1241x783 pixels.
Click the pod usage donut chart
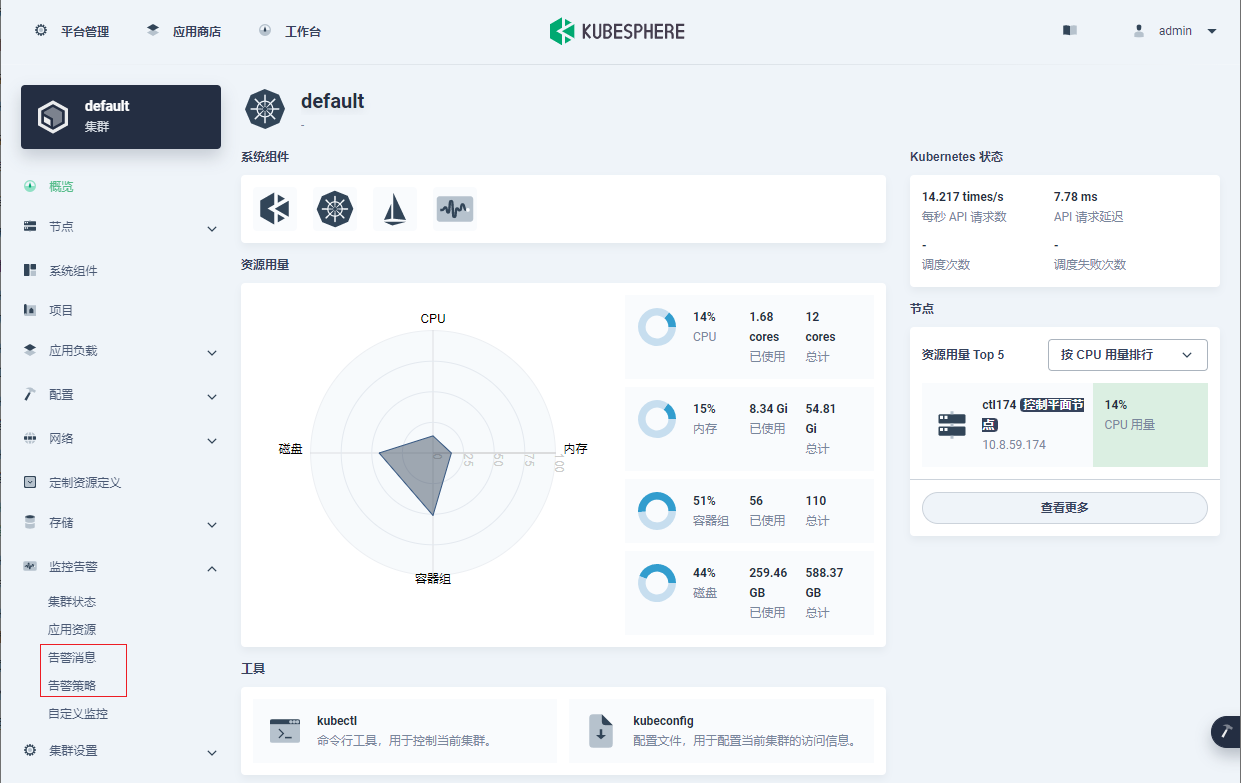click(657, 510)
